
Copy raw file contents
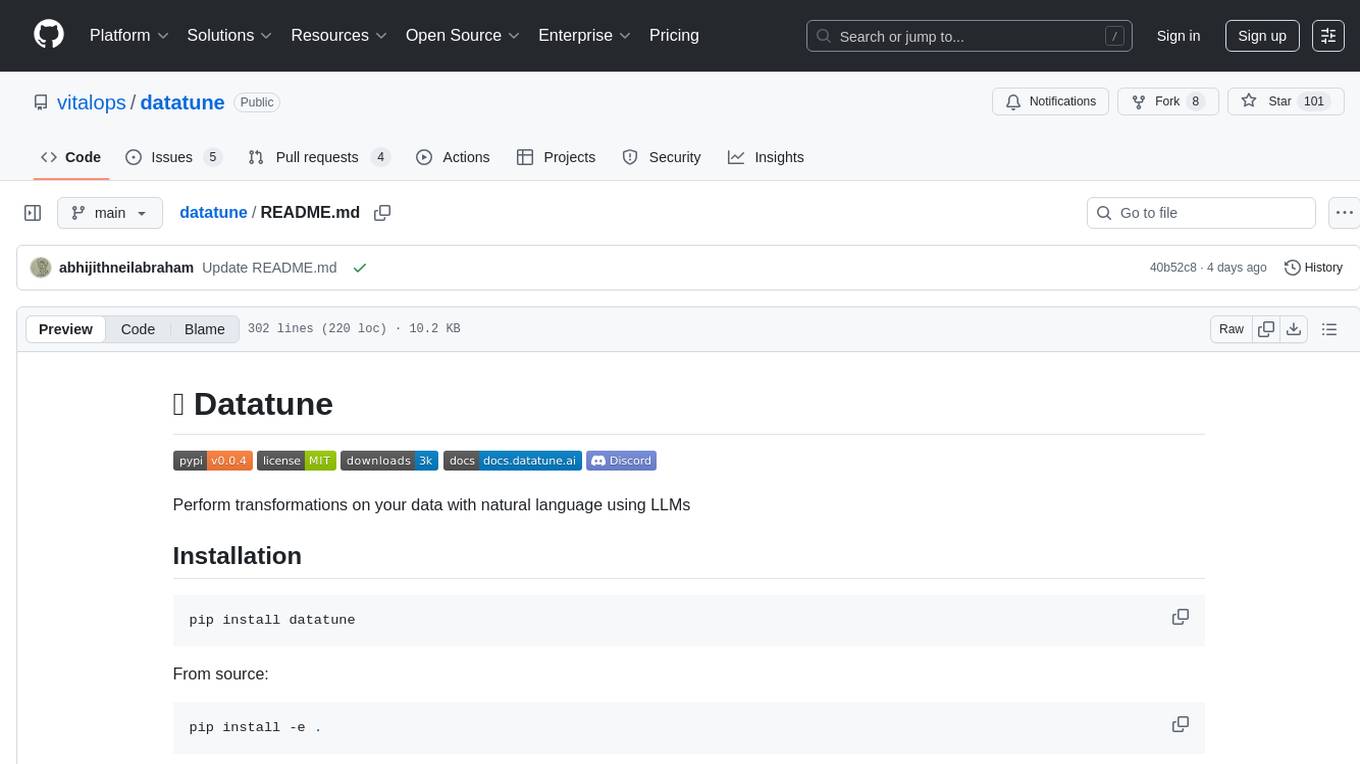tap(1266, 329)
